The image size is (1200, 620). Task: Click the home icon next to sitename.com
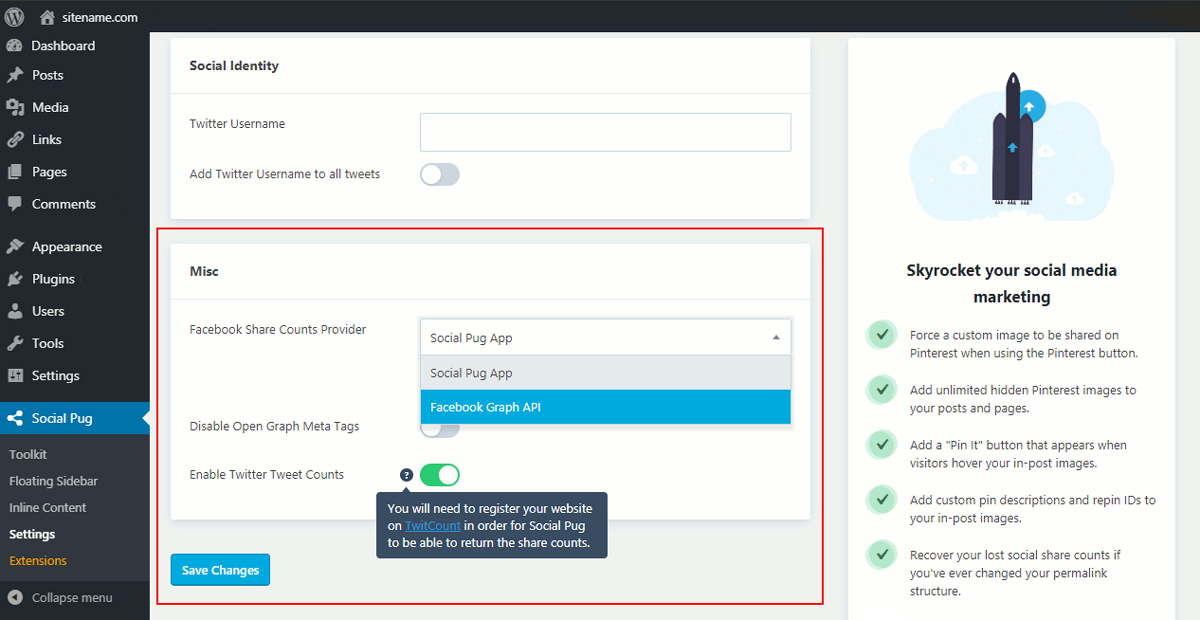coord(47,17)
